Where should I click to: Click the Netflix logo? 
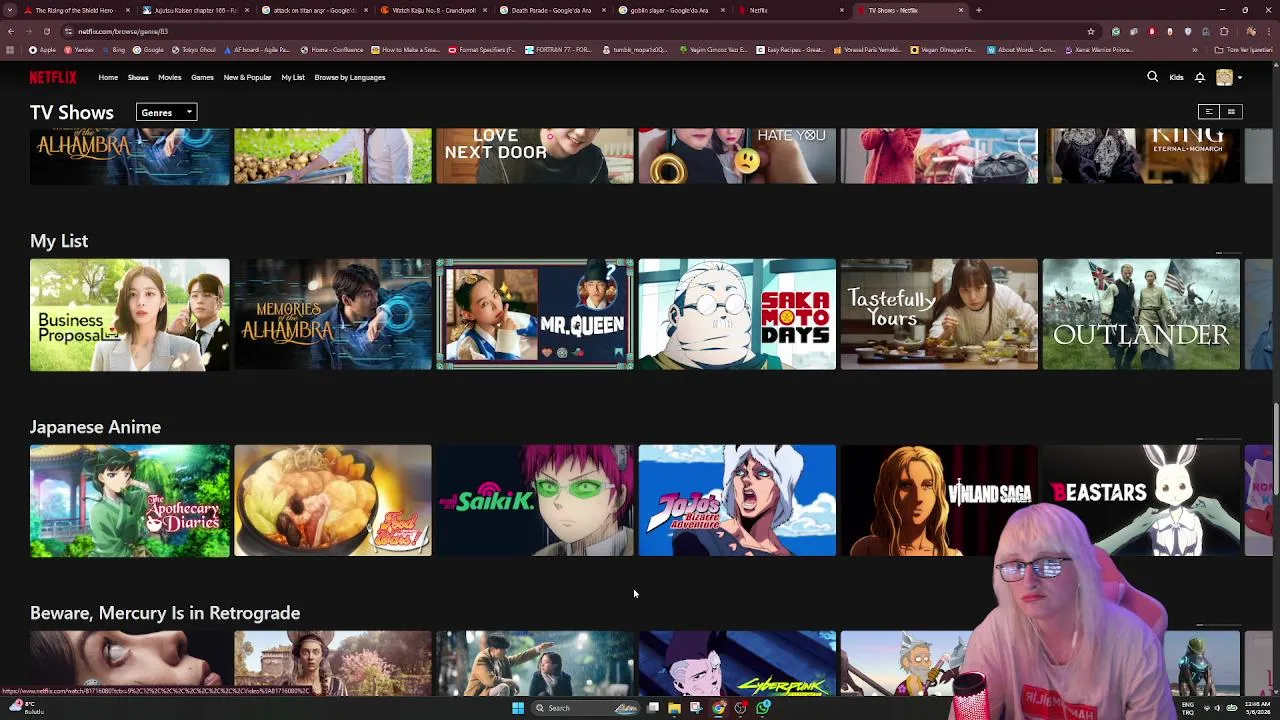53,77
